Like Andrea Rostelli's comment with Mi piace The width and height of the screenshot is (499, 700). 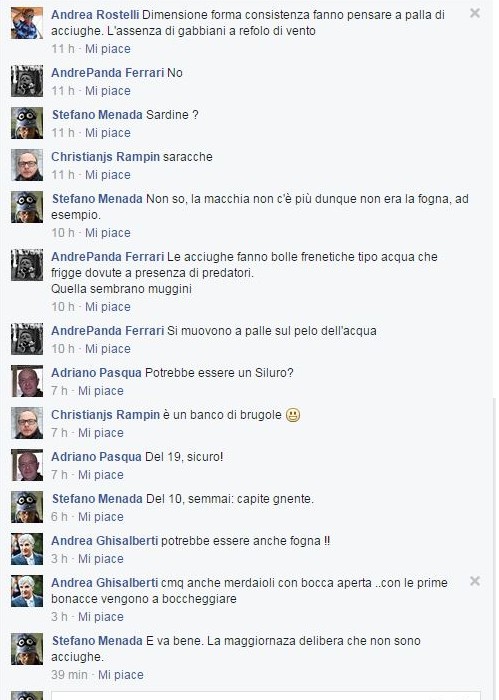[x=108, y=49]
